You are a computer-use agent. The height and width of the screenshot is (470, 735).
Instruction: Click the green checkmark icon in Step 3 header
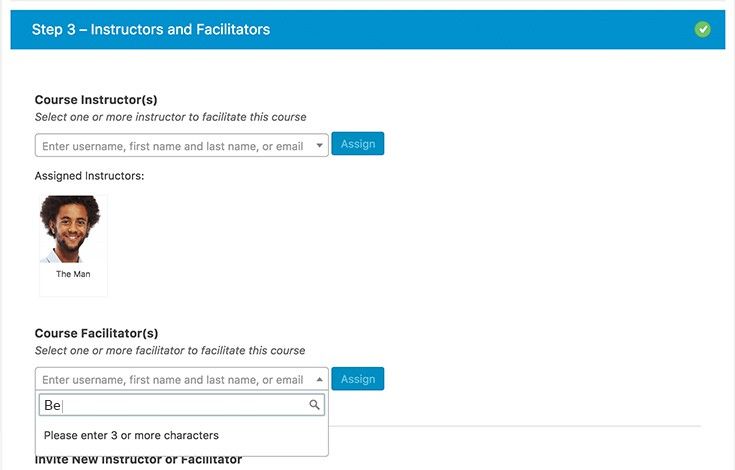click(702, 29)
